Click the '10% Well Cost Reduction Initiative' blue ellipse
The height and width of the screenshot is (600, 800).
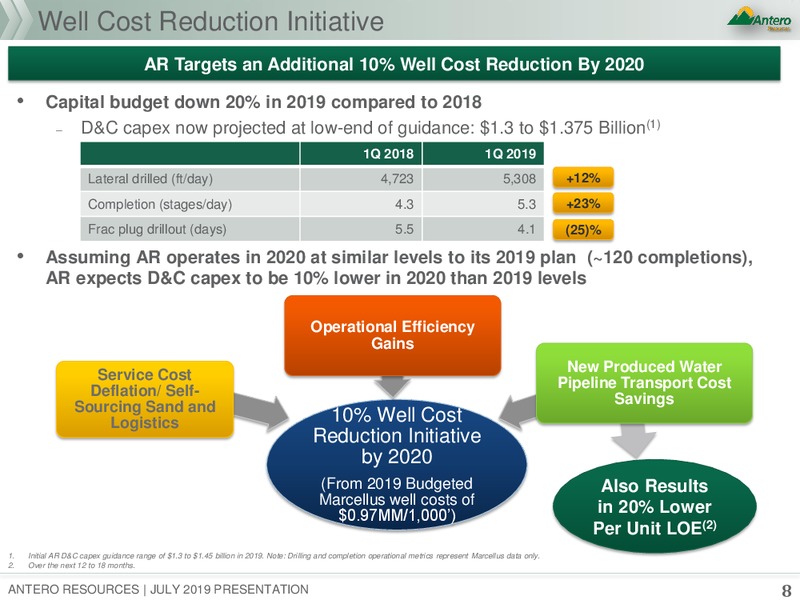coord(397,464)
